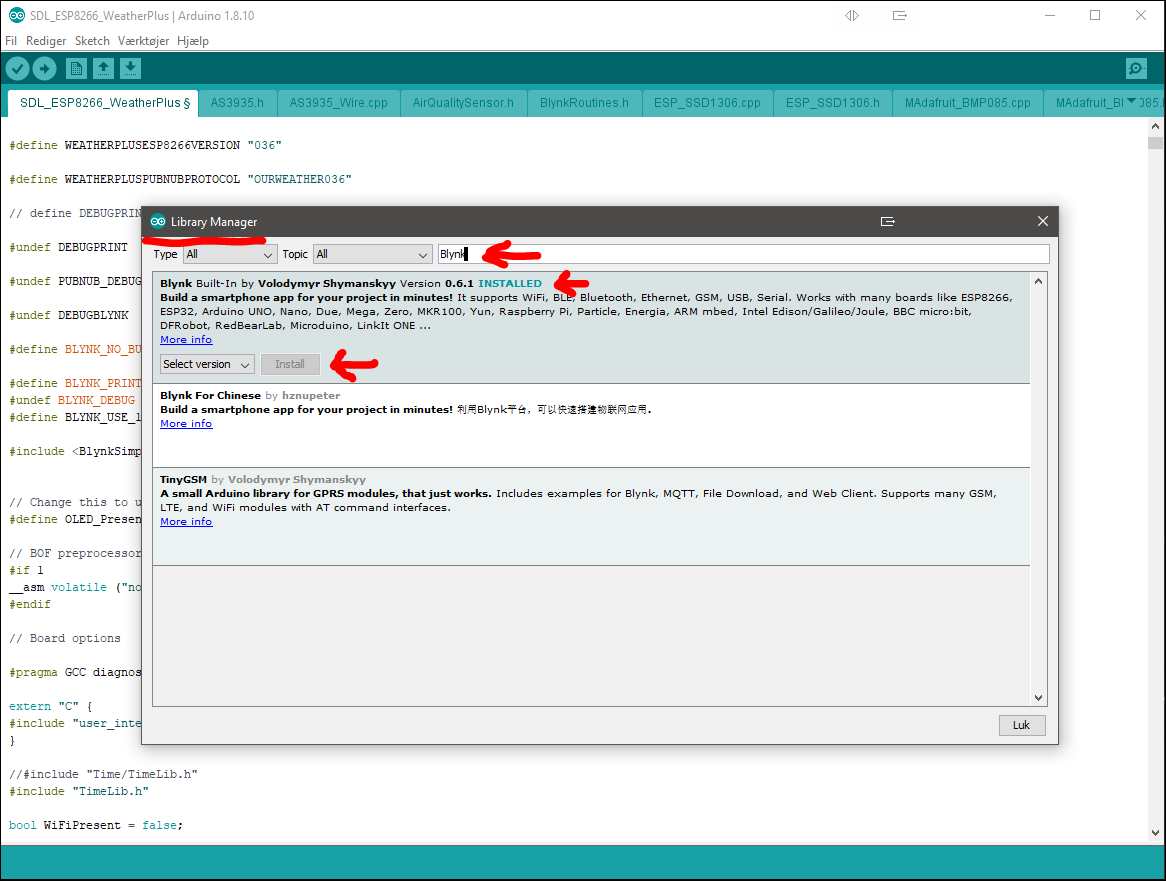The width and height of the screenshot is (1166, 881).
Task: Click the Library Manager title text
Action: tap(214, 222)
